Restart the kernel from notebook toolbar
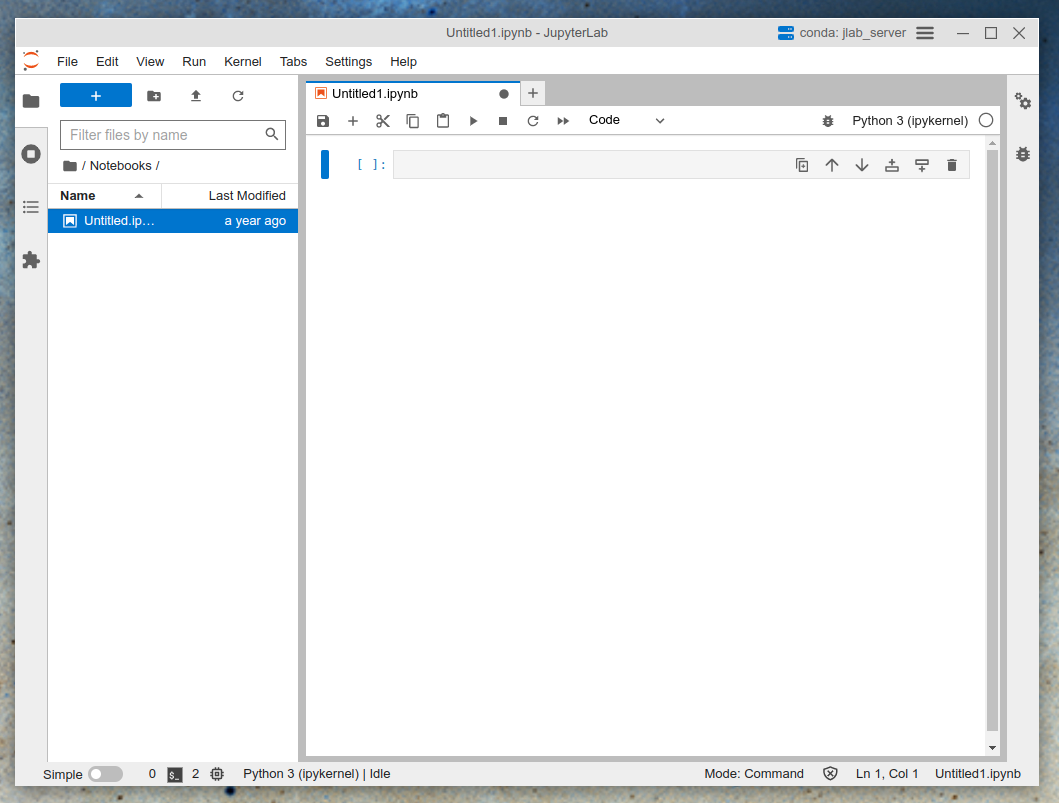Viewport: 1059px width, 803px height. (533, 121)
